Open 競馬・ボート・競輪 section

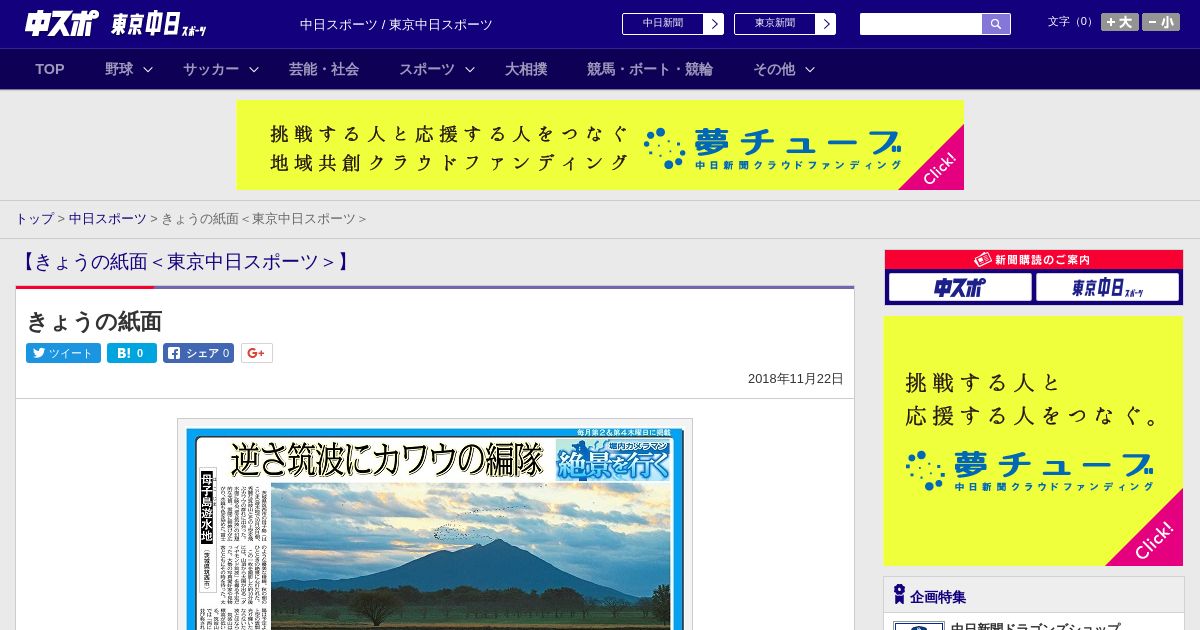click(650, 69)
